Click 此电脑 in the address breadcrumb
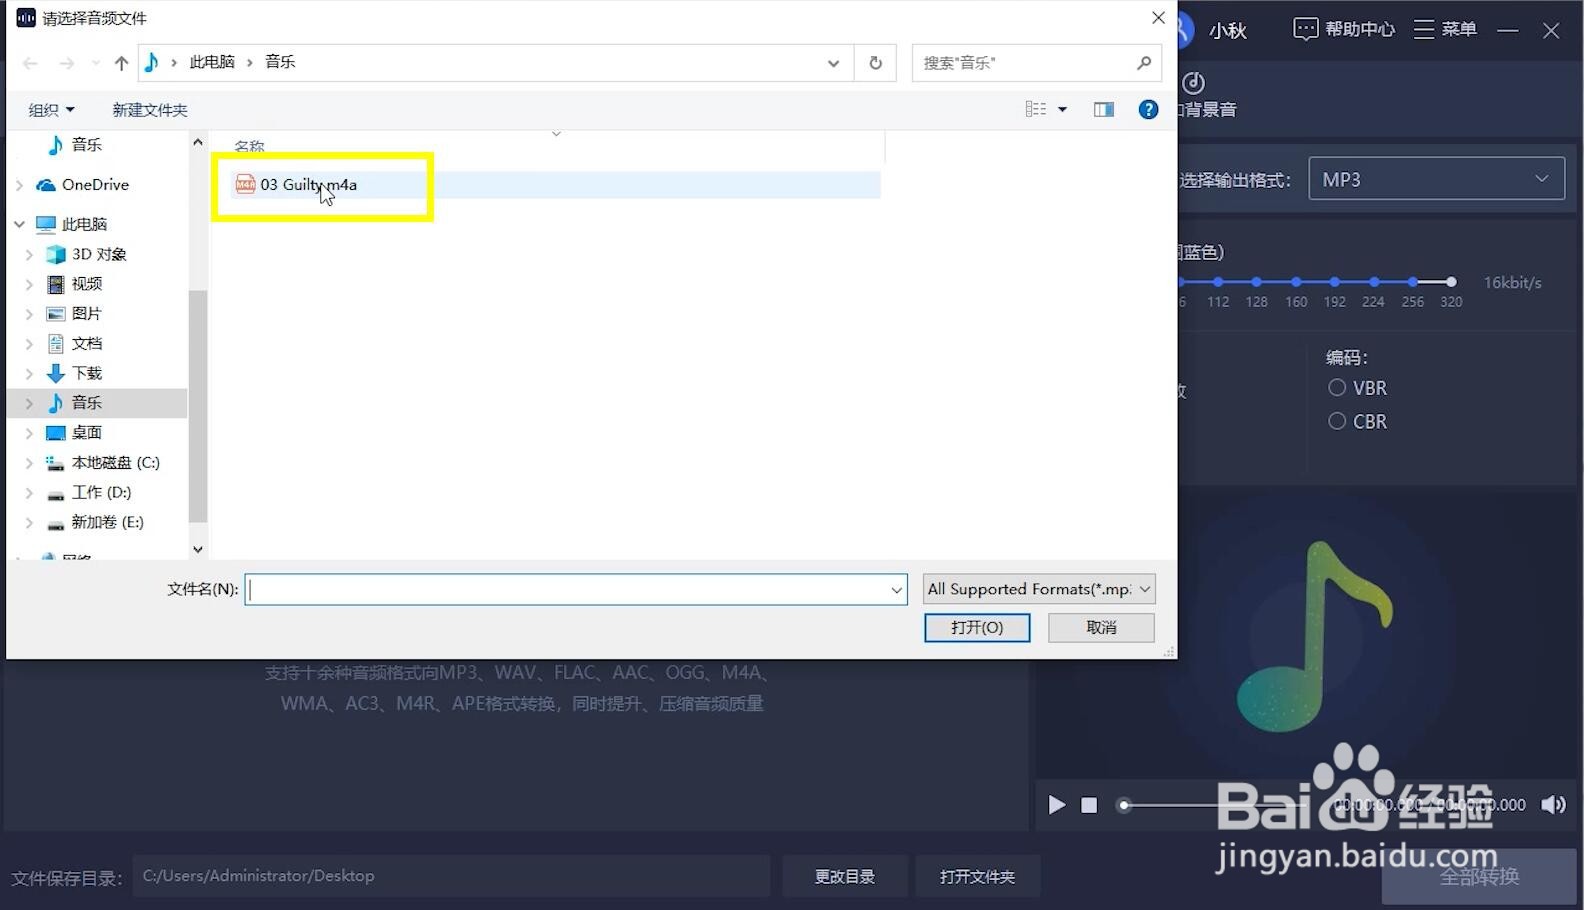The image size is (1584, 910). click(212, 62)
